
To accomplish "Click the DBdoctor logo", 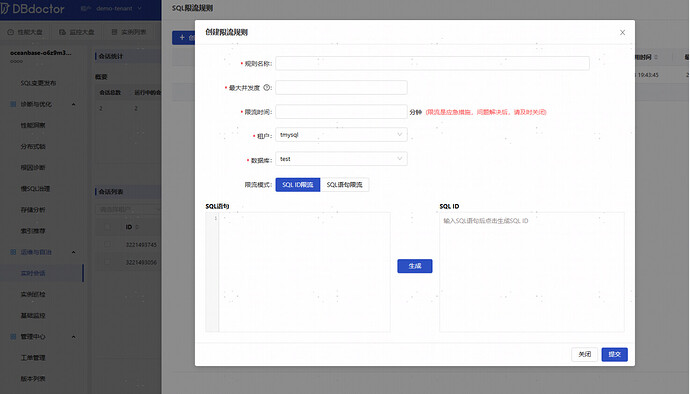I will (33, 8).
